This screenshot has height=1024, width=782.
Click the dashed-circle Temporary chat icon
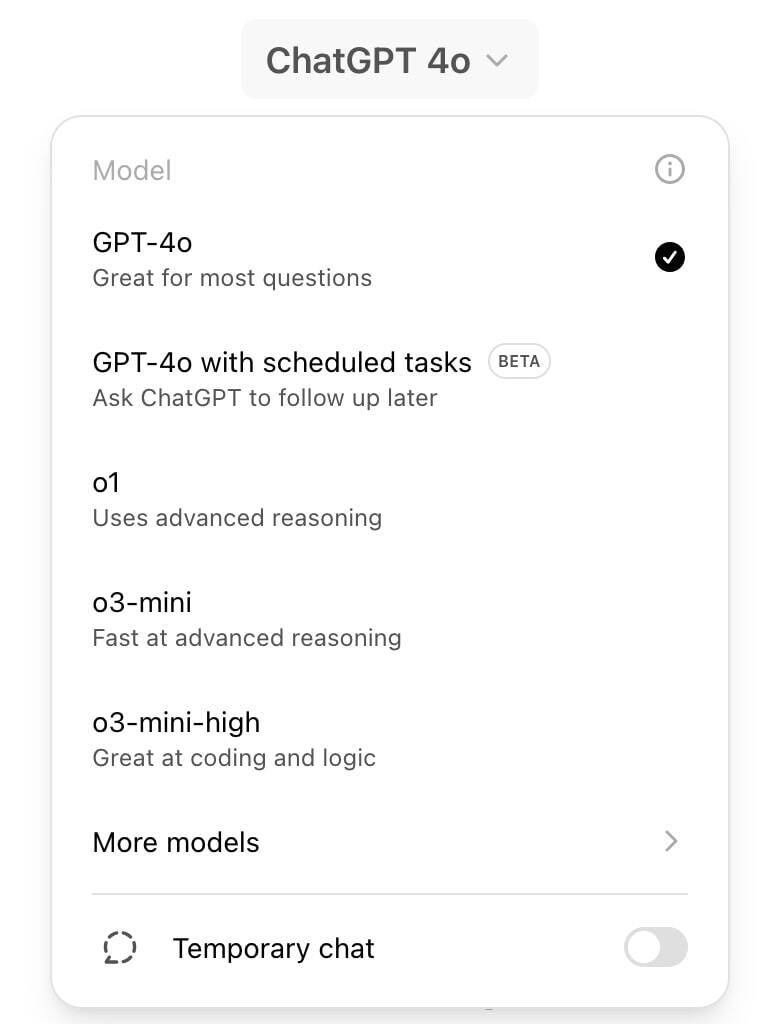click(120, 948)
